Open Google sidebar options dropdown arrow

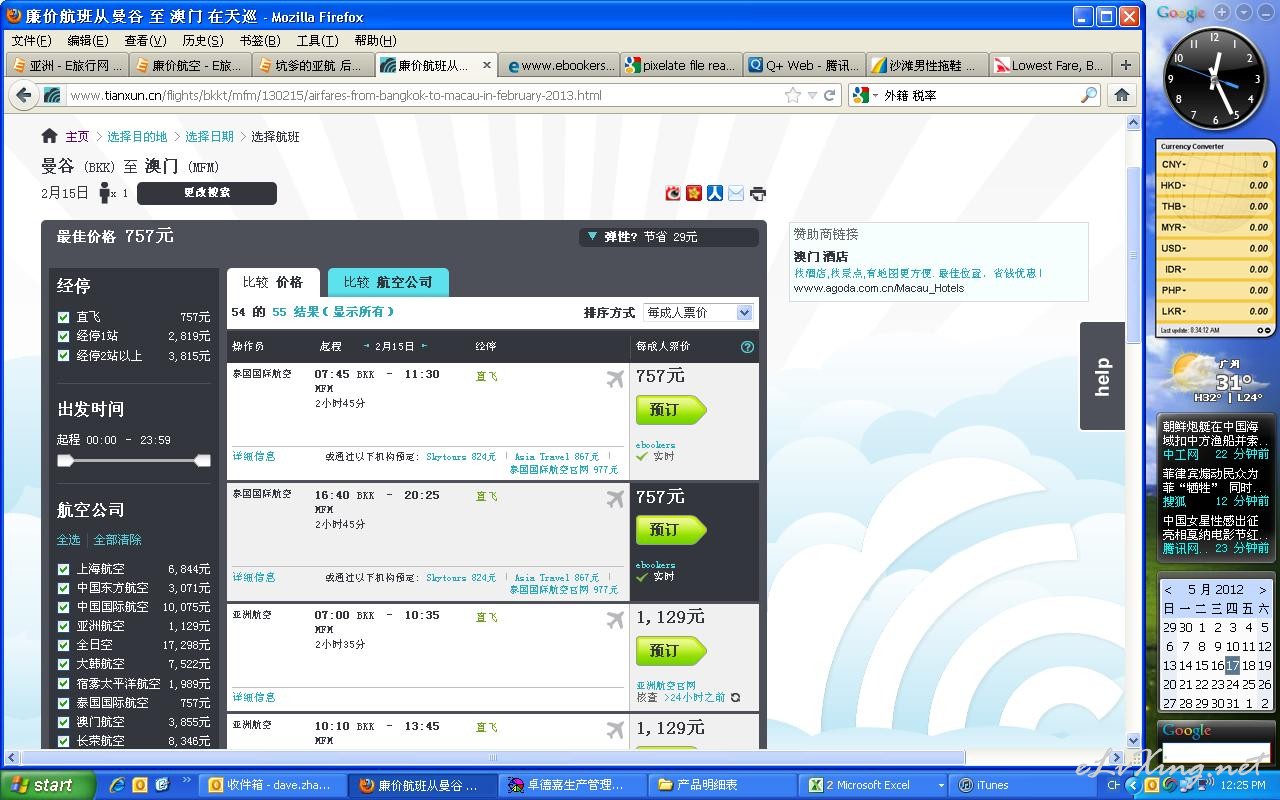pyautogui.click(x=1244, y=12)
